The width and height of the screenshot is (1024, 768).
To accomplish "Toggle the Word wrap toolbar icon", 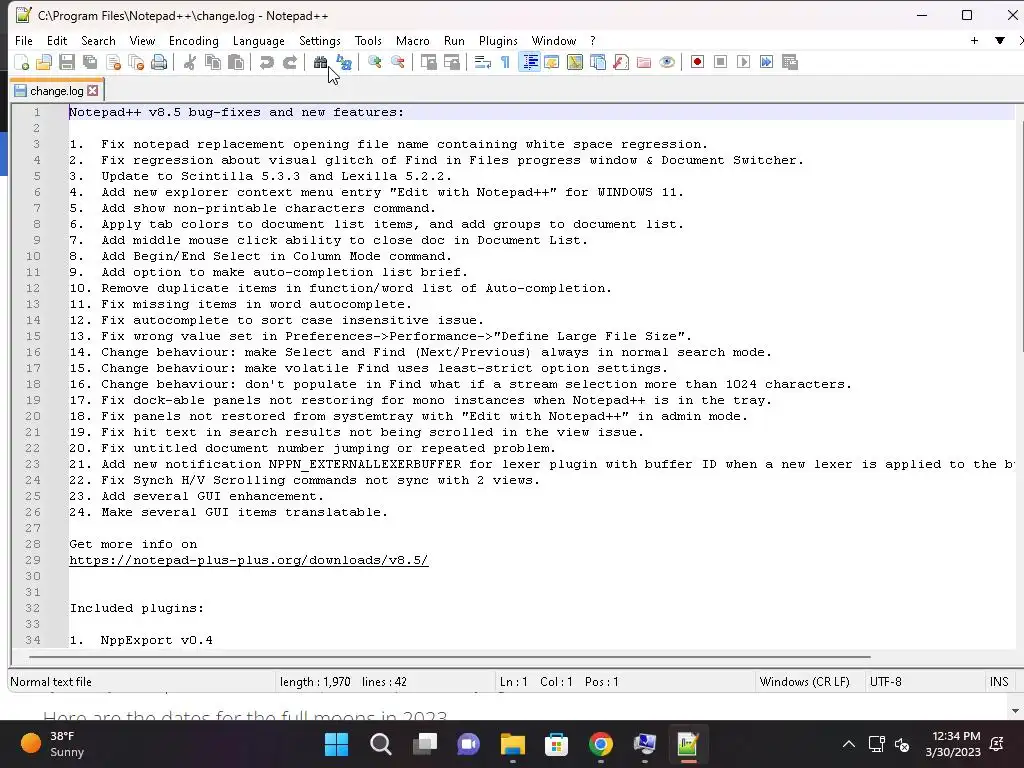I will click(x=483, y=63).
